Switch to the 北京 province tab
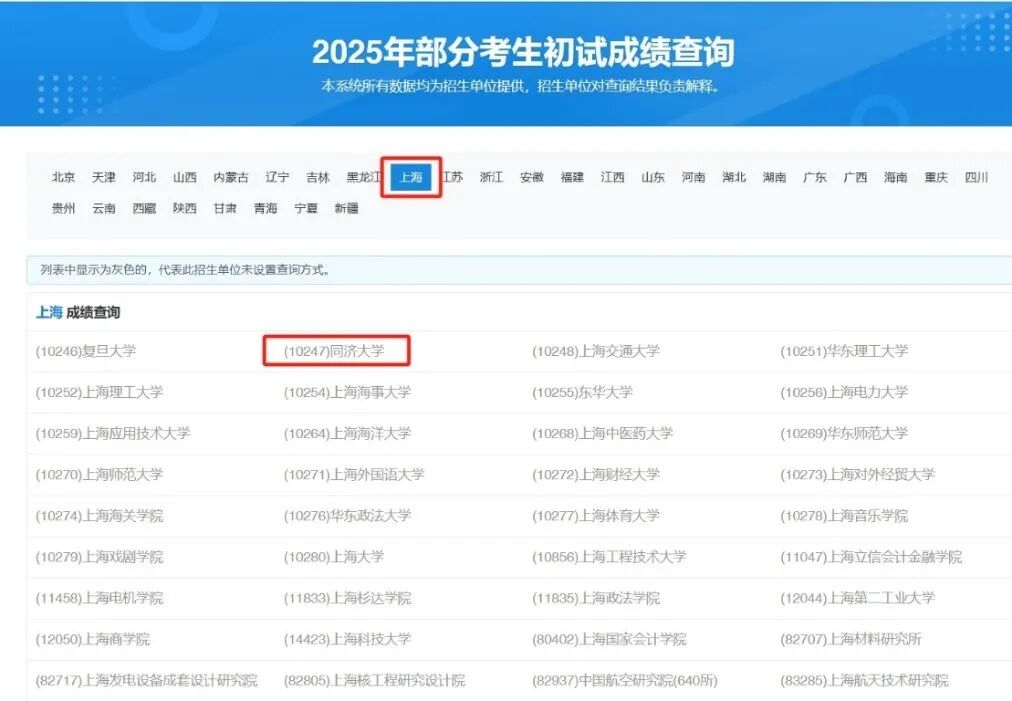Viewport: 1012px width, 701px height. pyautogui.click(x=62, y=177)
